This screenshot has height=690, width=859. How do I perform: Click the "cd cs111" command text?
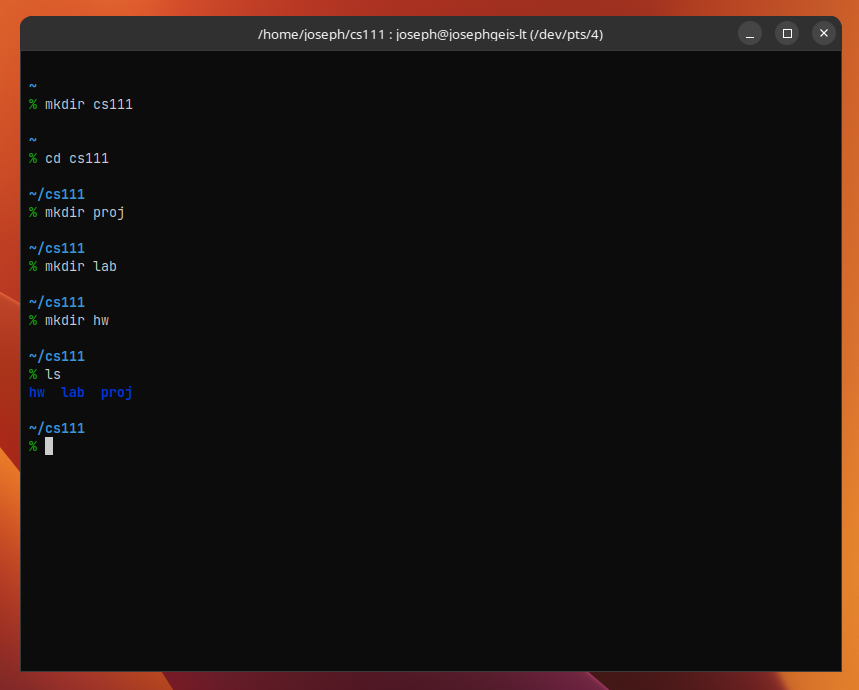(x=76, y=158)
